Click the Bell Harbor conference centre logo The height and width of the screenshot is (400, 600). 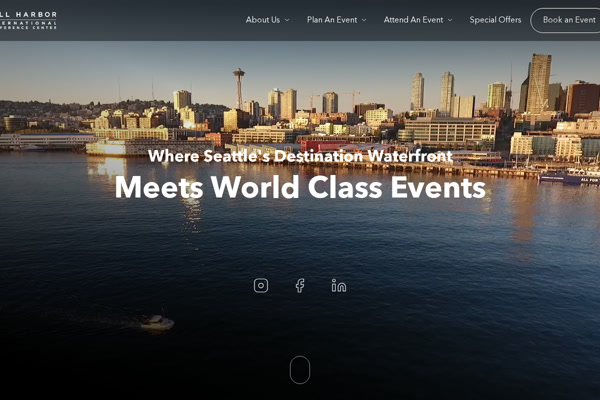pos(28,20)
